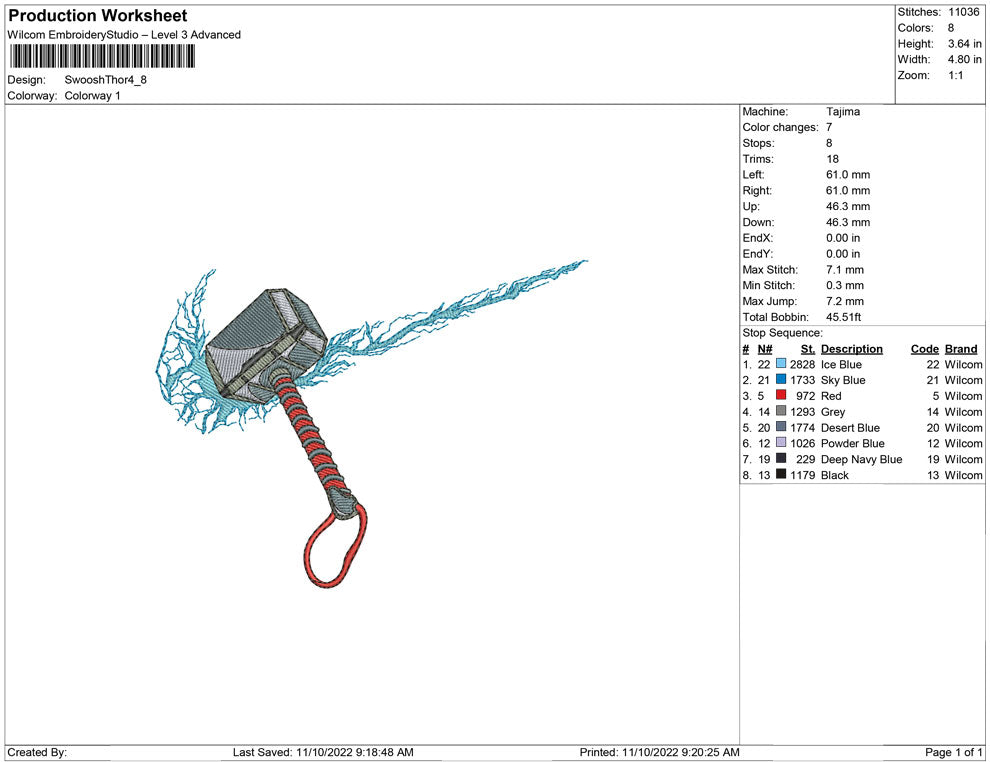The height and width of the screenshot is (762, 990).
Task: Click the Up value '46.3 mm'
Action: click(848, 206)
